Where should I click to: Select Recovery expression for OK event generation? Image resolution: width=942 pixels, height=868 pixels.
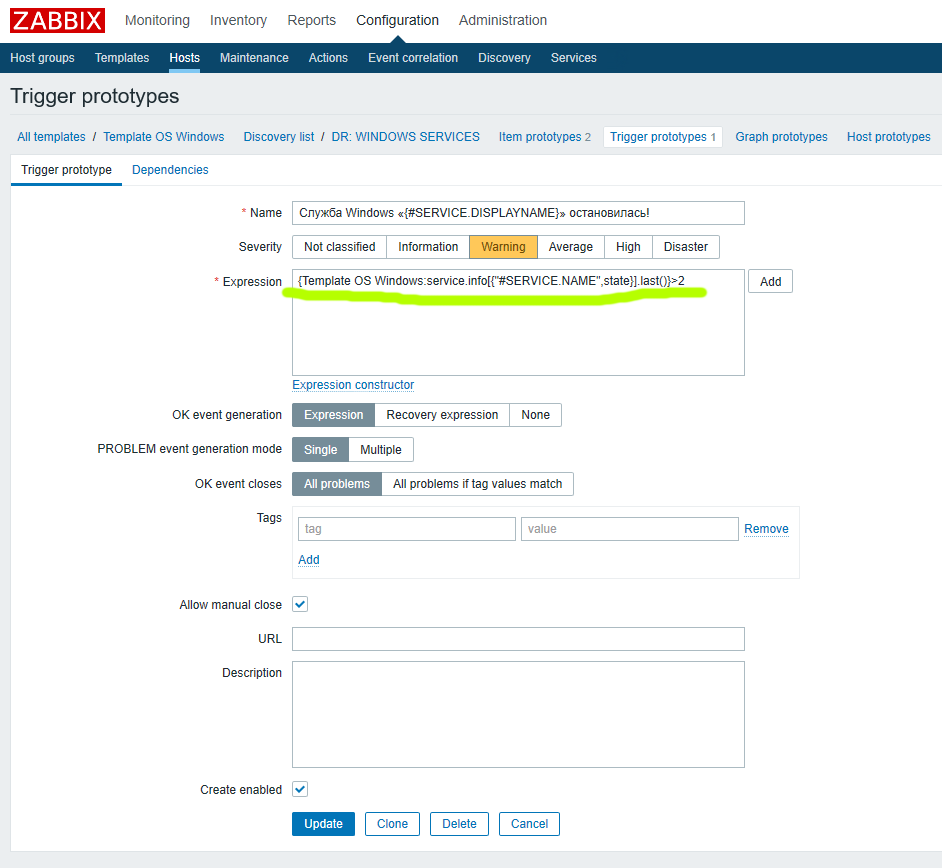[x=442, y=415]
